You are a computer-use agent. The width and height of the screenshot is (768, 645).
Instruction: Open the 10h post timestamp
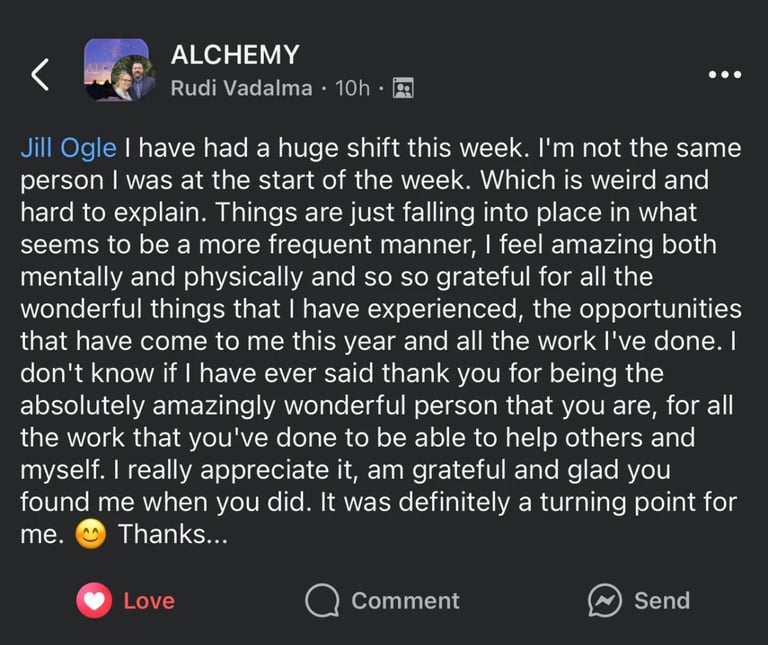(x=352, y=89)
